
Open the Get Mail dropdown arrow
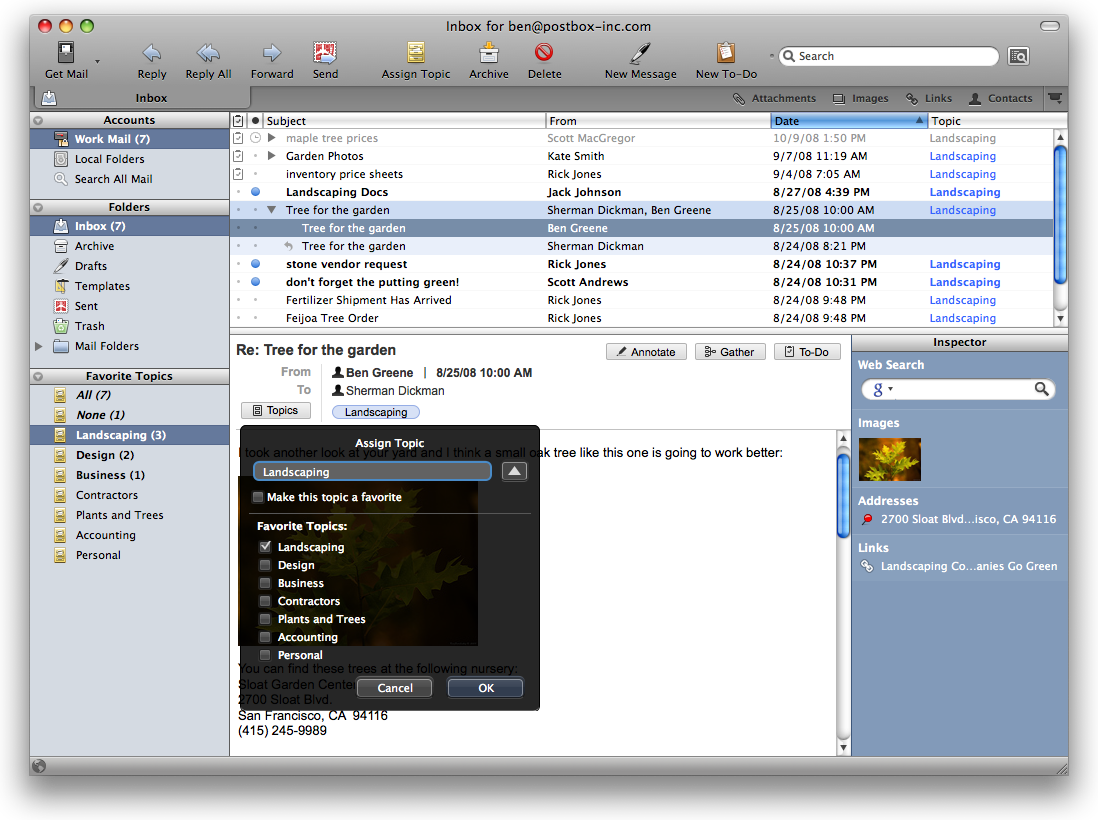tap(97, 62)
